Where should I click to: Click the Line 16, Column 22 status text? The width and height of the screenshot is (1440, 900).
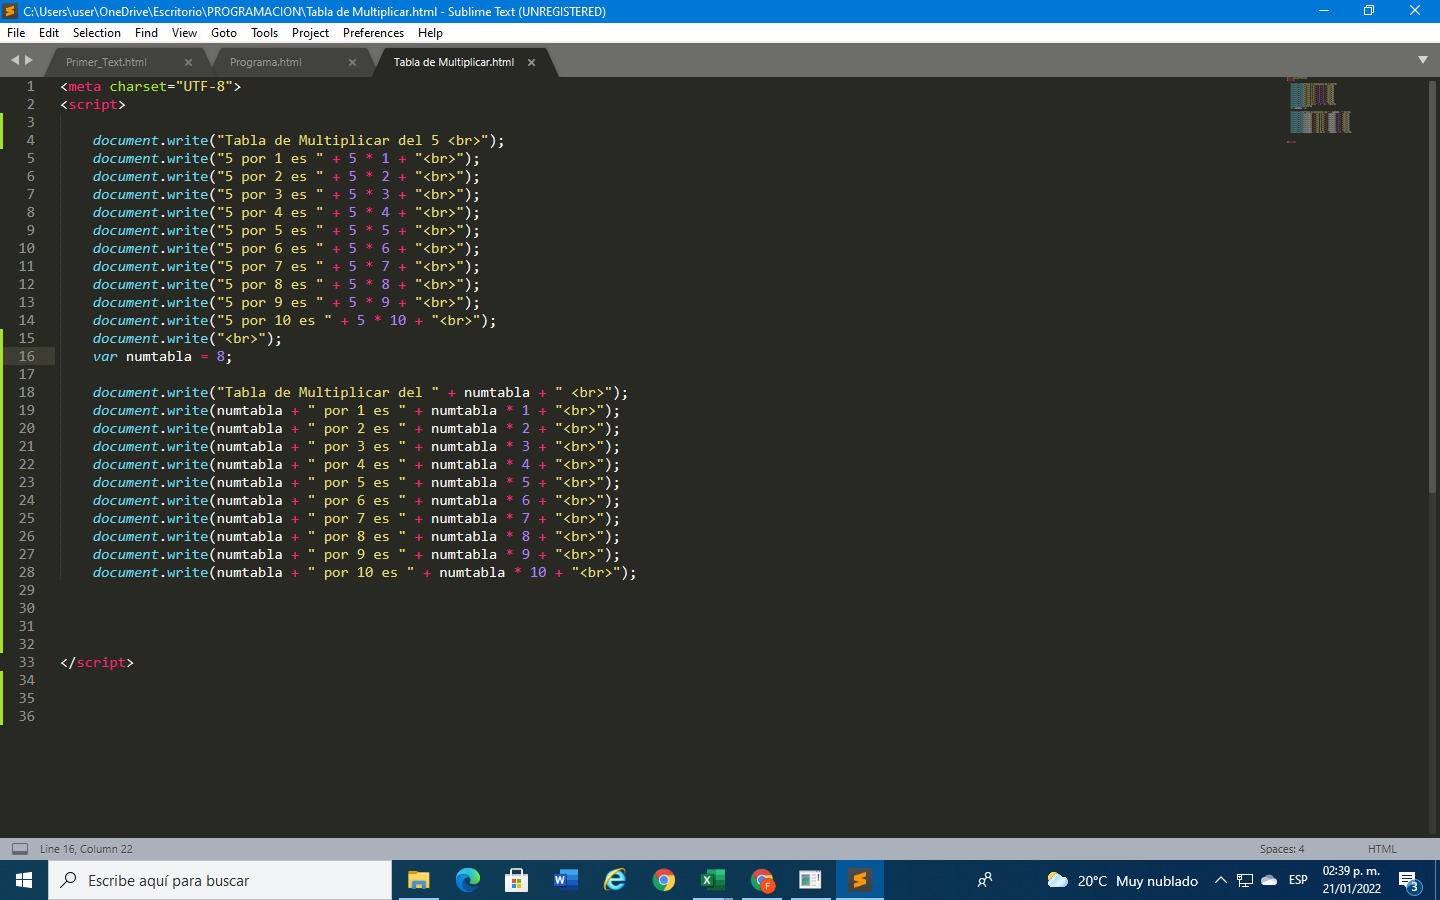(x=86, y=849)
